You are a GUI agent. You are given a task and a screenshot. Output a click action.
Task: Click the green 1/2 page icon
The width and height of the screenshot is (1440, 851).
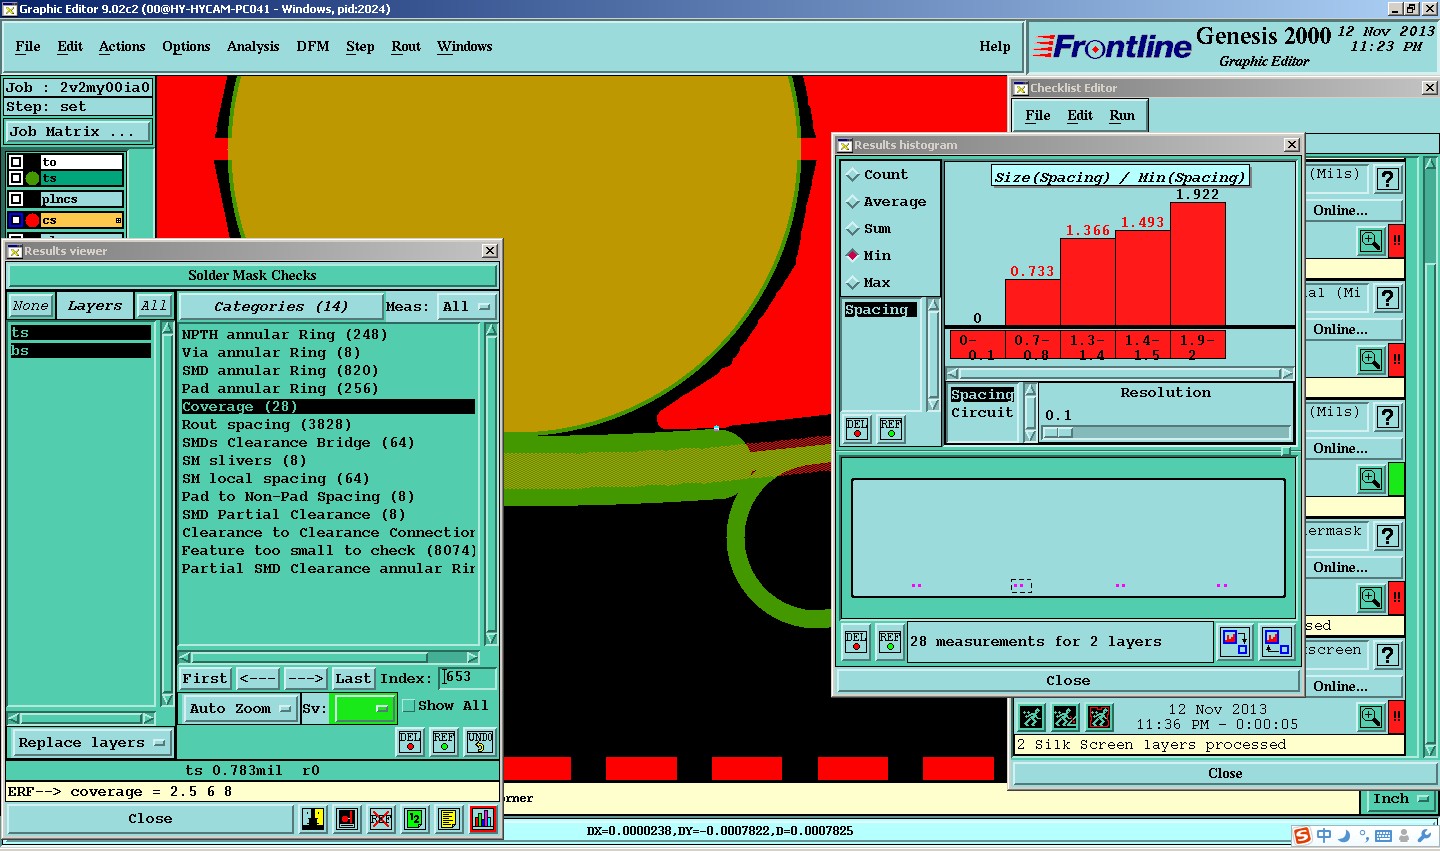point(415,819)
